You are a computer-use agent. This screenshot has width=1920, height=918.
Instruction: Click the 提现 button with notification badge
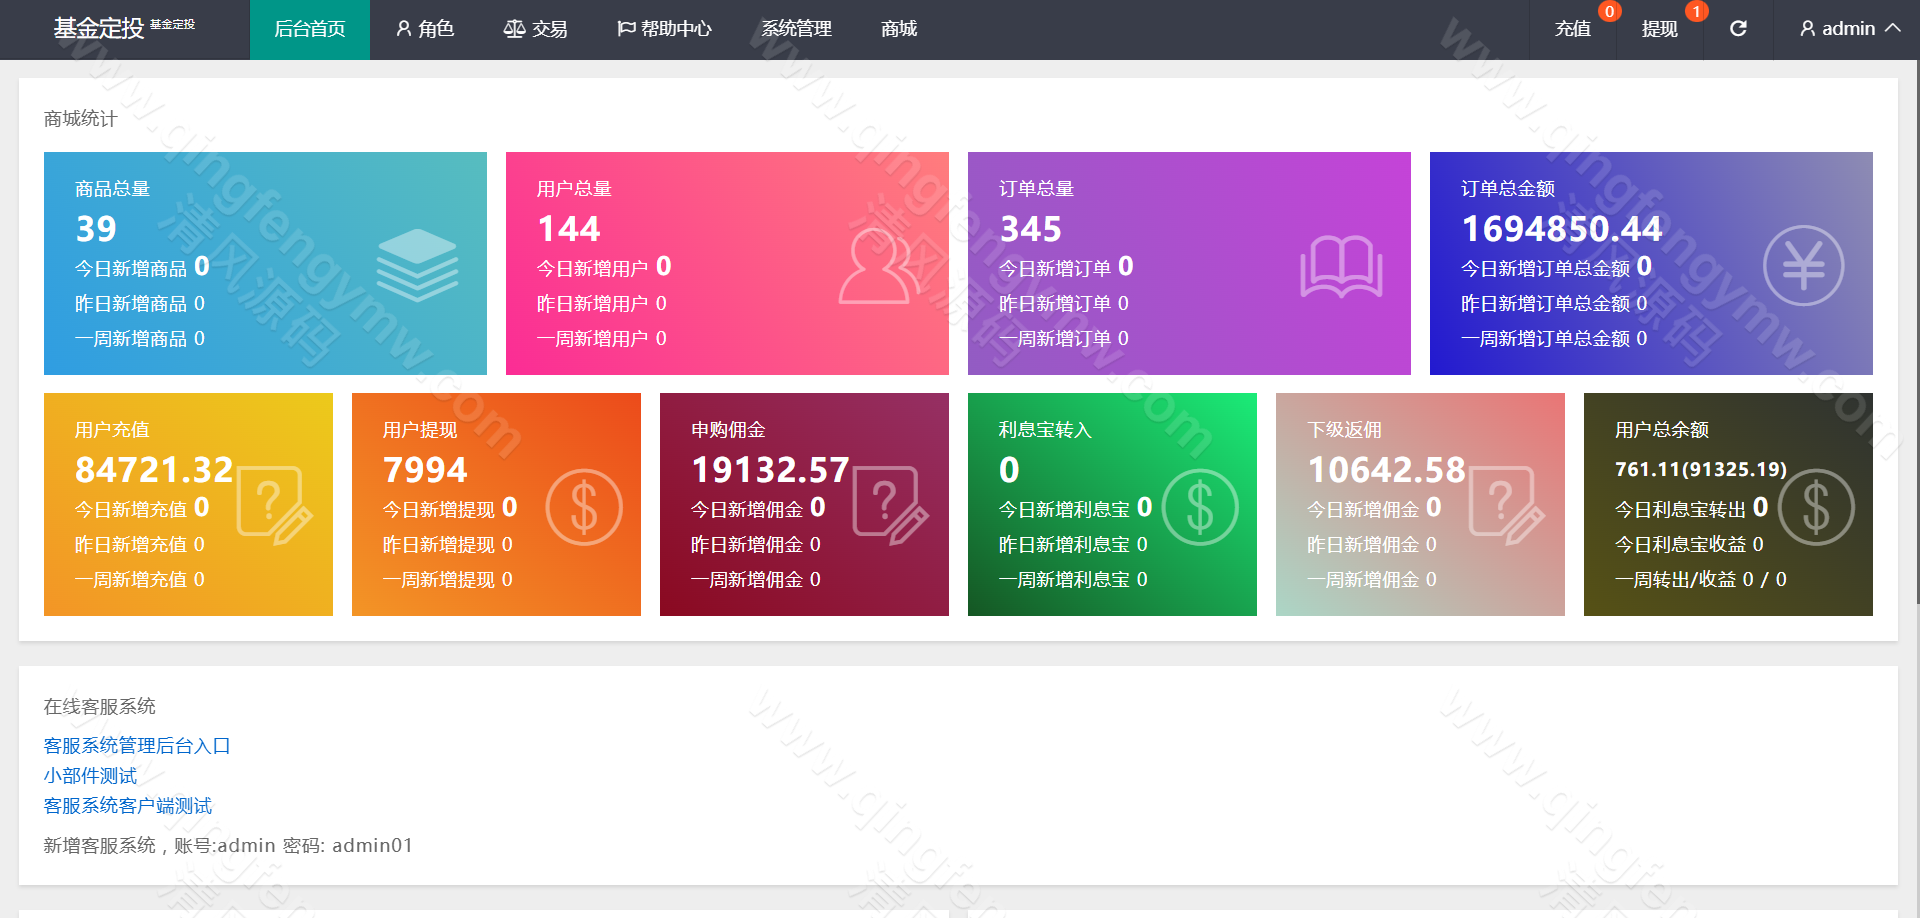point(1660,29)
